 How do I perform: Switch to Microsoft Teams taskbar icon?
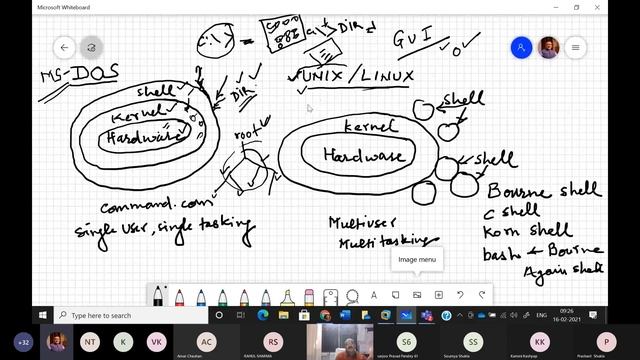pyautogui.click(x=427, y=315)
